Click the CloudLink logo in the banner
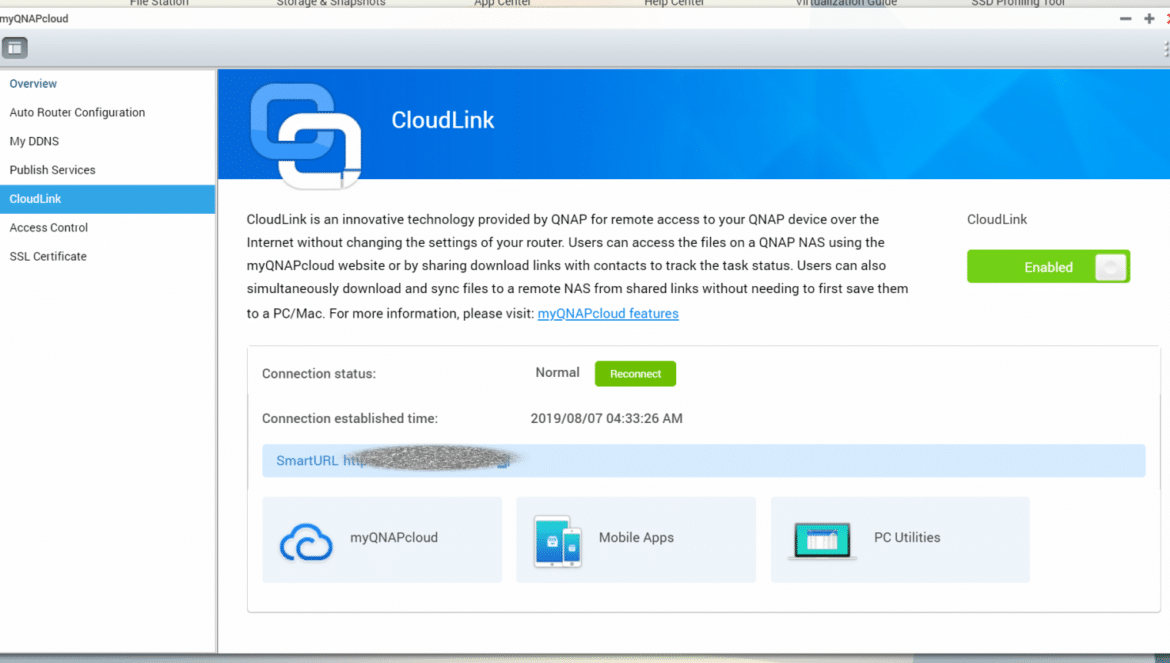The width and height of the screenshot is (1170, 663). [x=306, y=135]
